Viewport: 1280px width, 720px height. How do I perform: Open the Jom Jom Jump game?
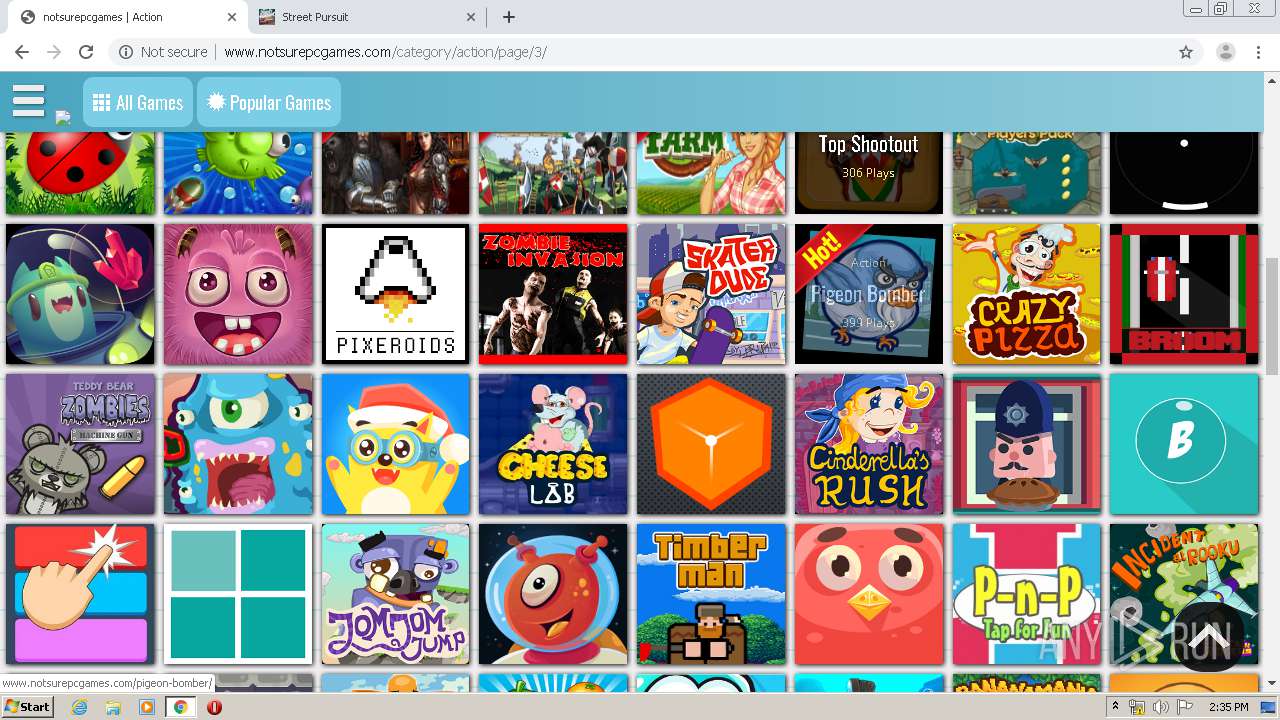396,594
